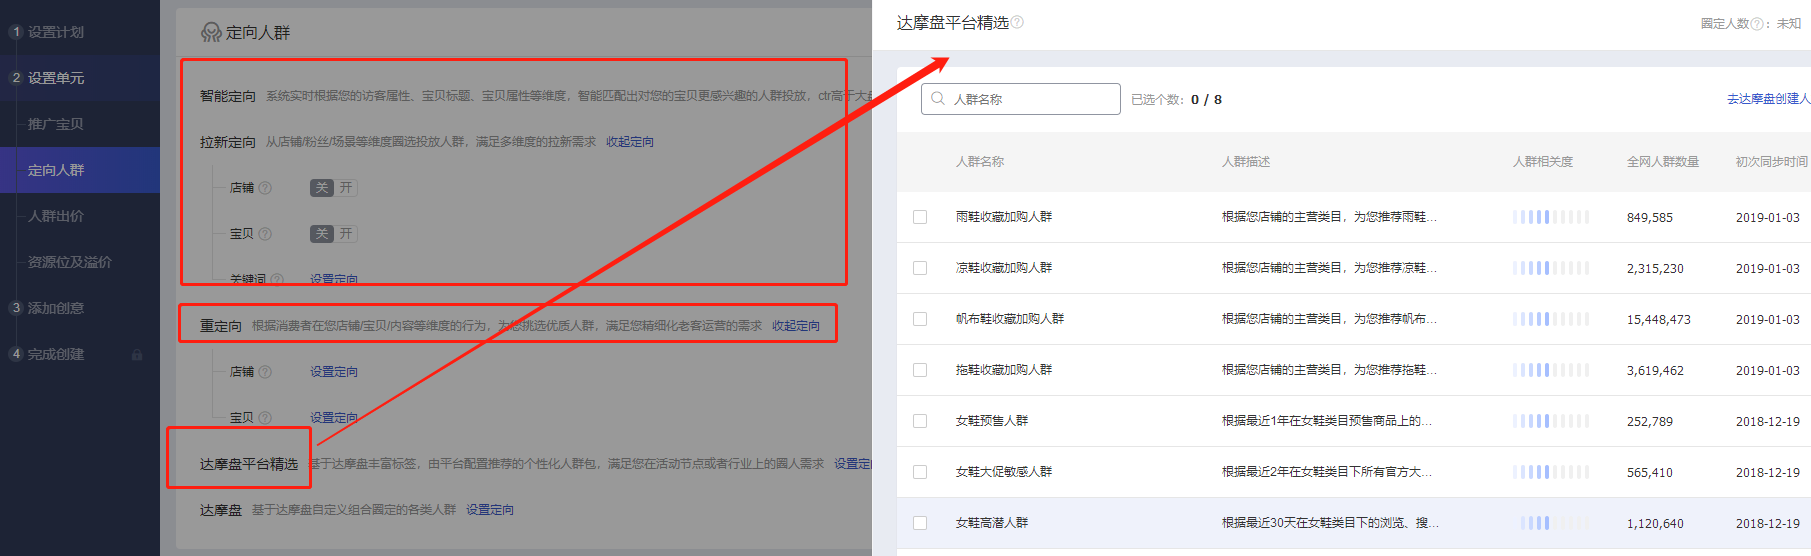The image size is (1811, 556).
Task: Click help icon next to 宝贝 under 拉新定向
Action: (265, 234)
